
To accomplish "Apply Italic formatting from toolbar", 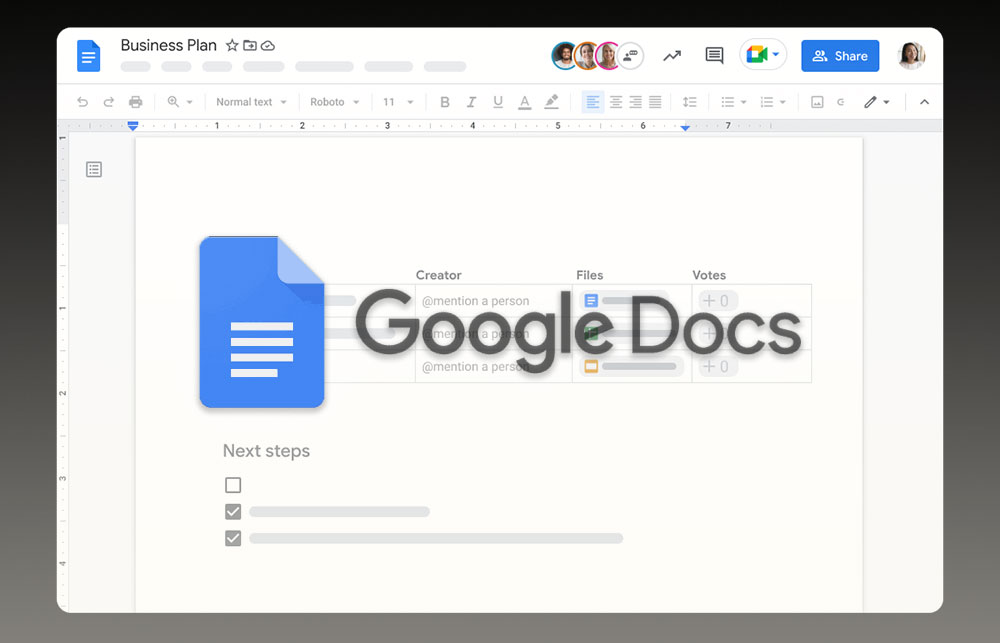I will (471, 102).
